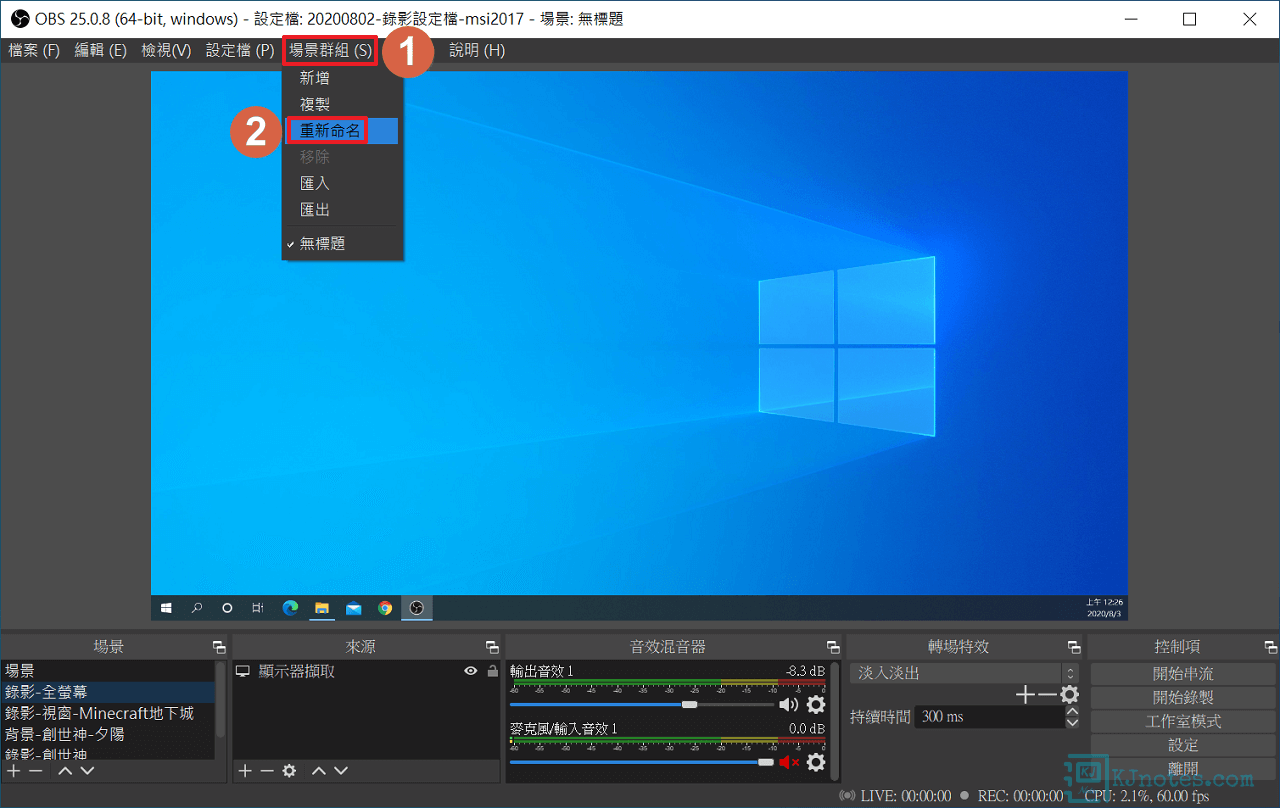Click the 開始錄製 button
1280x808 pixels.
coord(1183,697)
